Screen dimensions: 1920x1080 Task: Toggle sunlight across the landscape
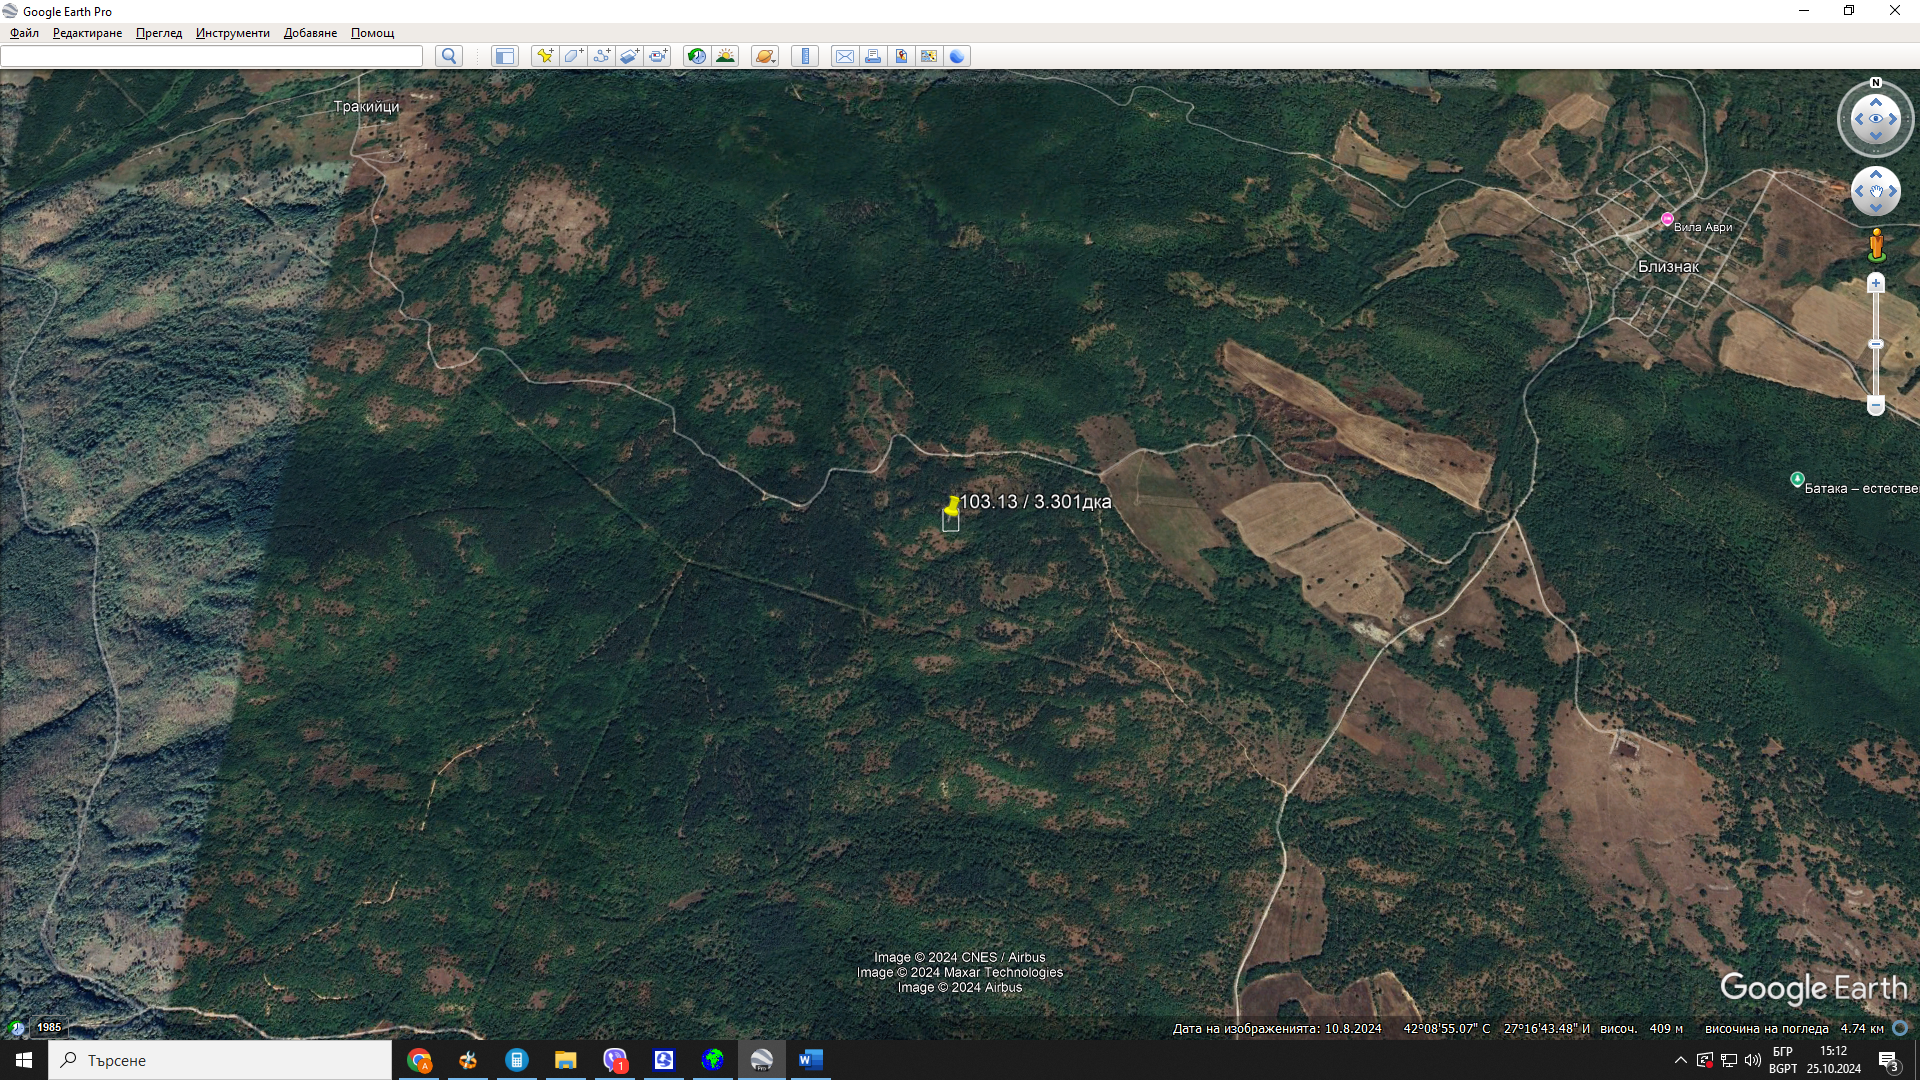[x=725, y=56]
